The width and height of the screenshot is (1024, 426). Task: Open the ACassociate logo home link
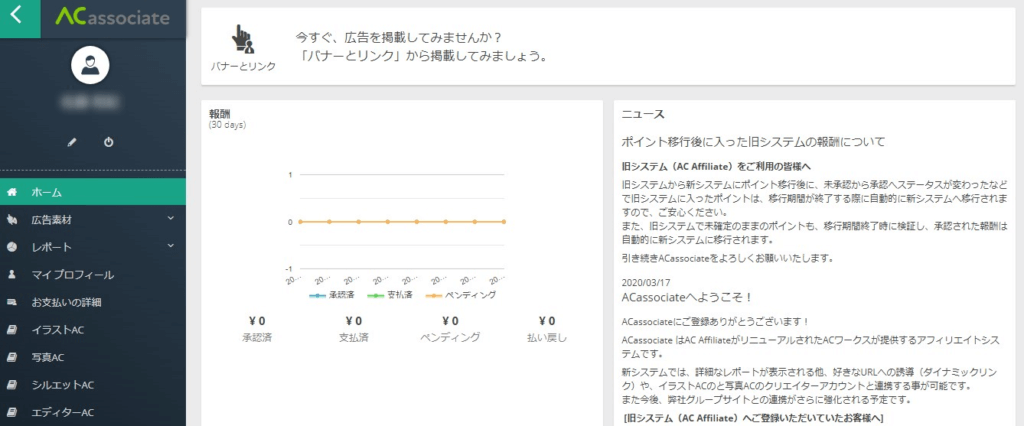tap(112, 17)
